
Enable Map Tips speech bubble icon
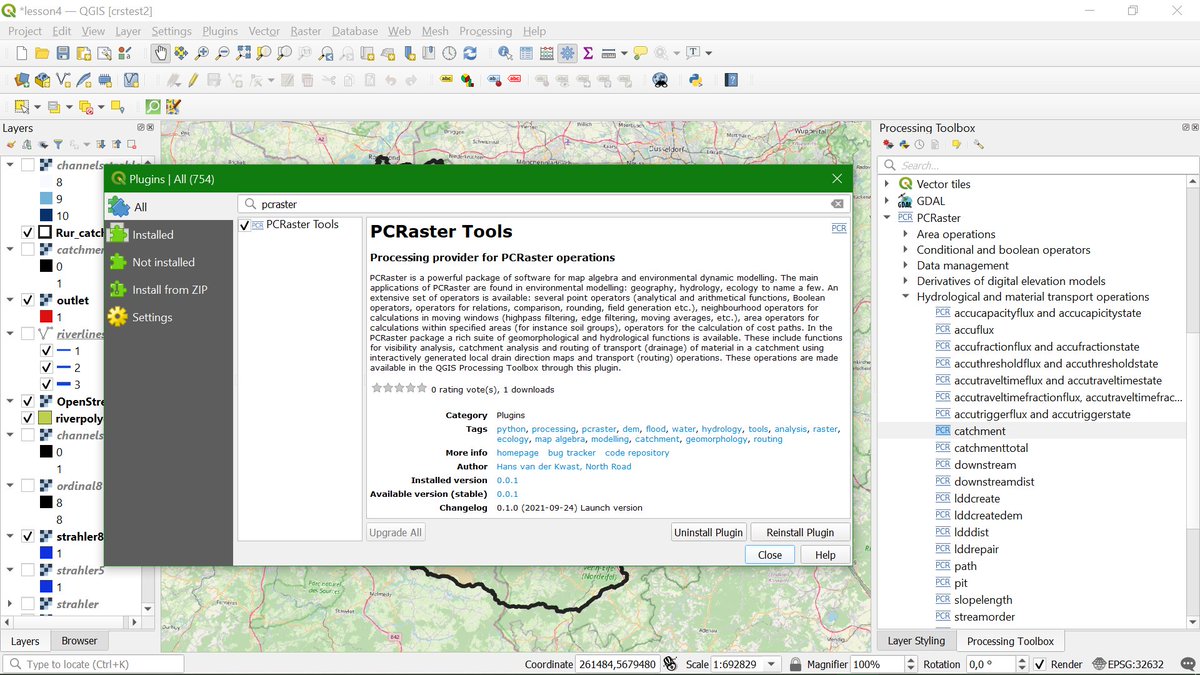tap(641, 53)
